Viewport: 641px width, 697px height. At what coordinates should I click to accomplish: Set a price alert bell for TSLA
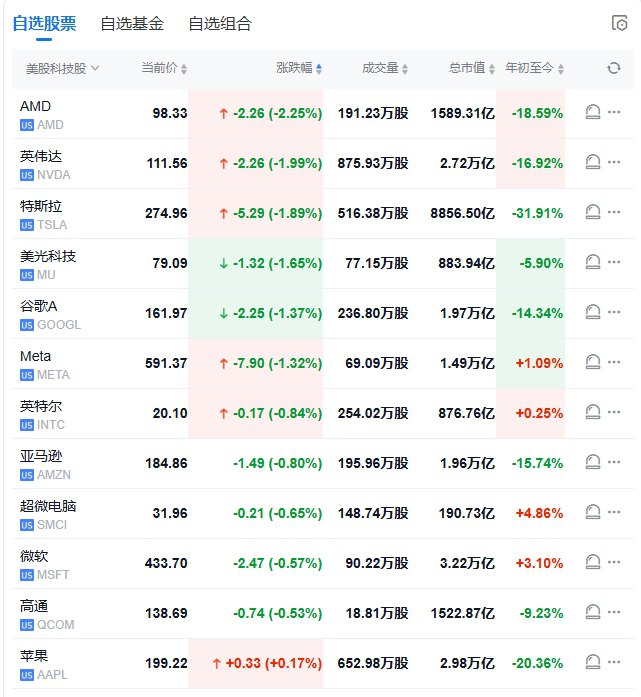pos(593,212)
